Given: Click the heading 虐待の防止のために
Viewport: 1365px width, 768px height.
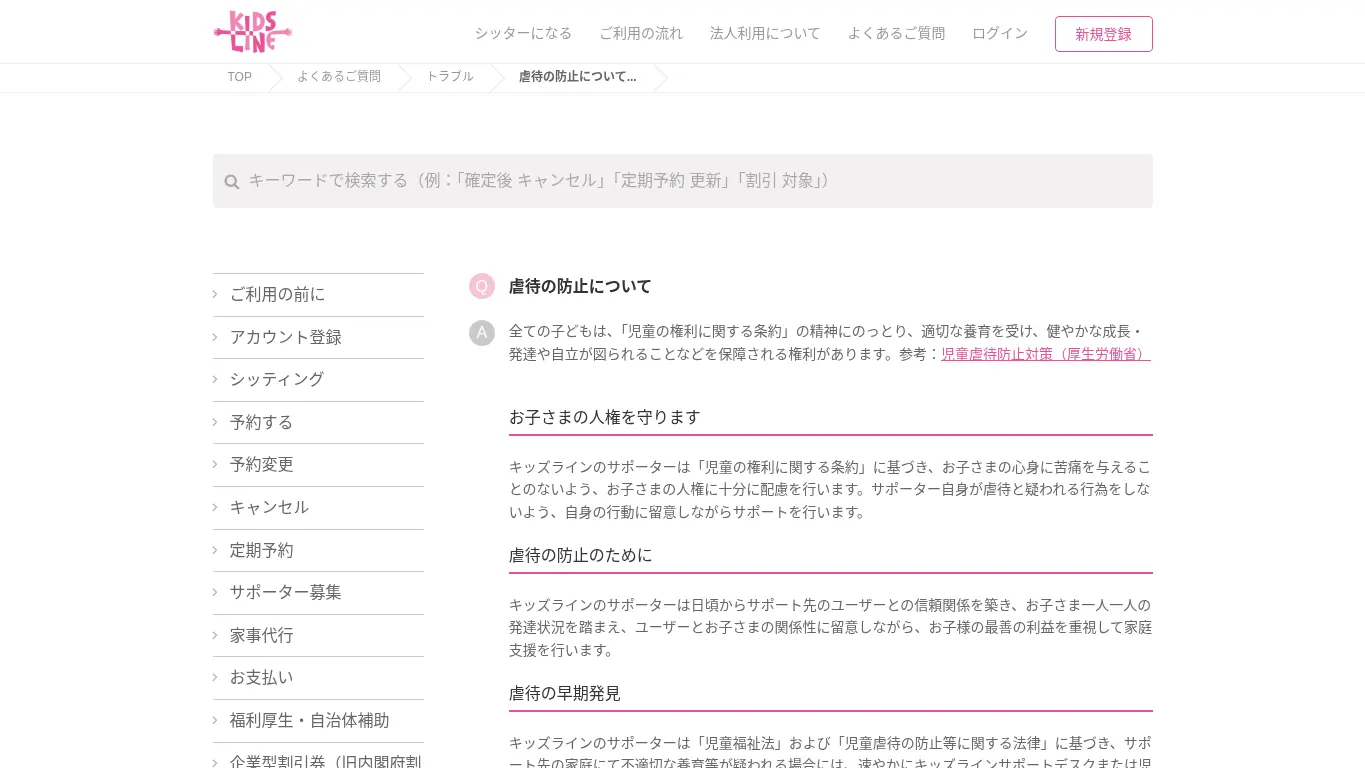Looking at the screenshot, I should [580, 555].
